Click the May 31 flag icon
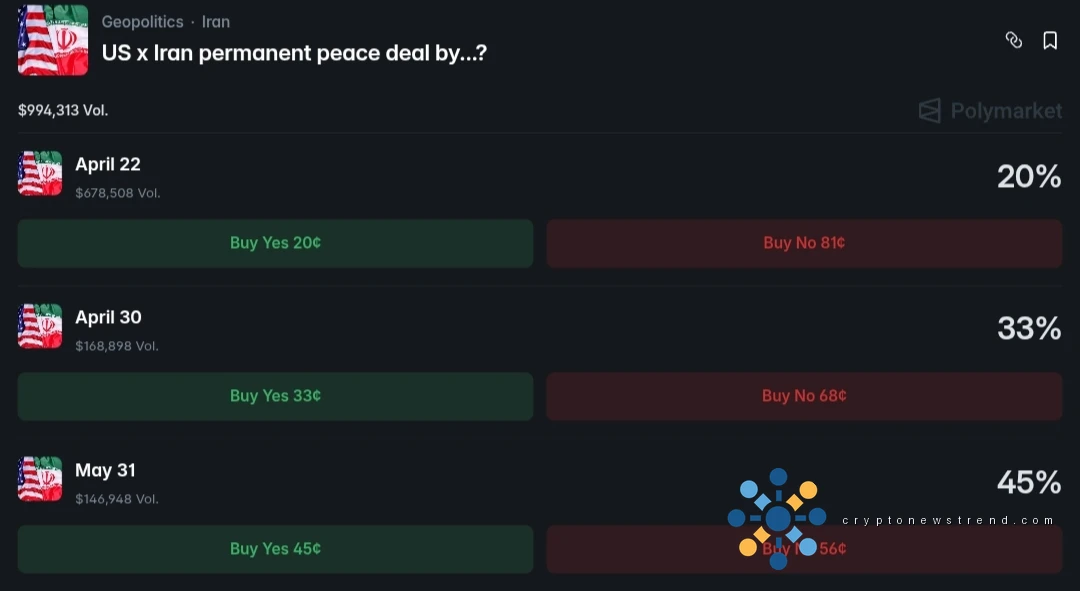This screenshot has width=1080, height=591. coord(40,479)
